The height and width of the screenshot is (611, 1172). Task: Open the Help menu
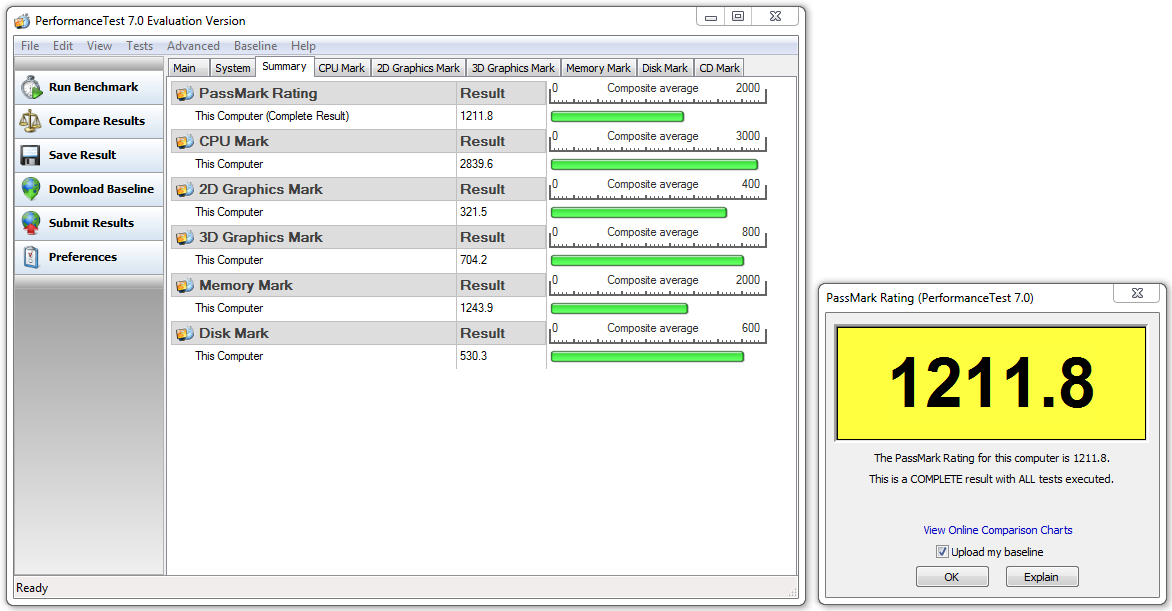303,46
